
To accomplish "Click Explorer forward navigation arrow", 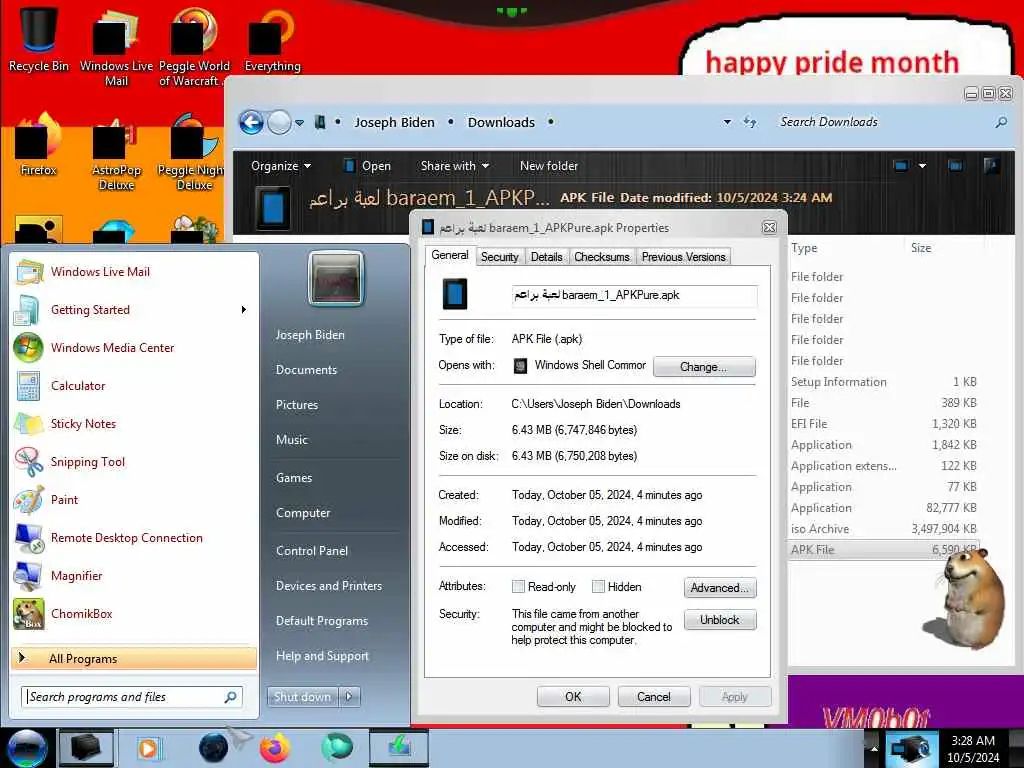I will [x=280, y=122].
